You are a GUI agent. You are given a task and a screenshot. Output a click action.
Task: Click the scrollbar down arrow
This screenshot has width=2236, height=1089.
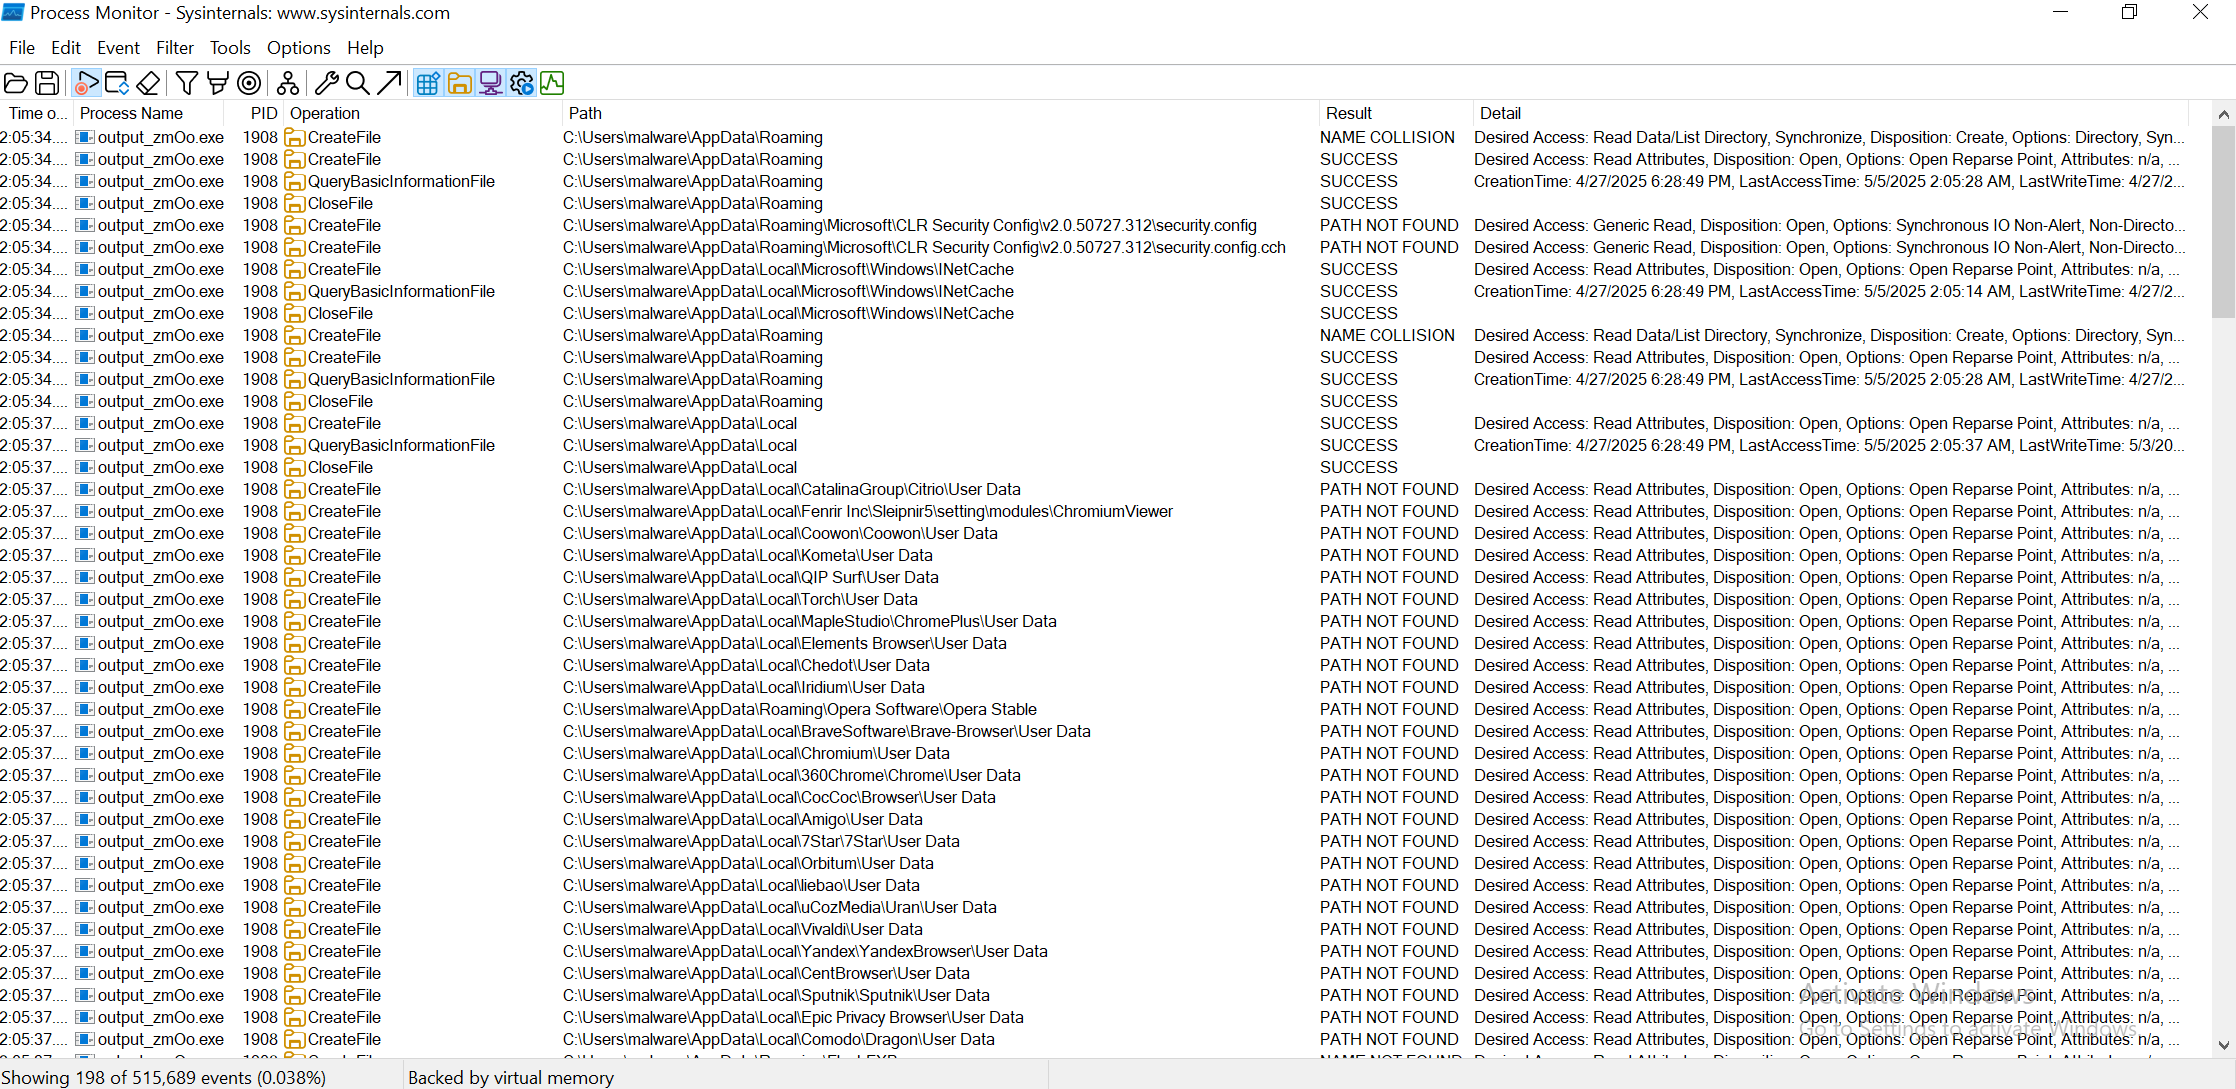click(2224, 1046)
